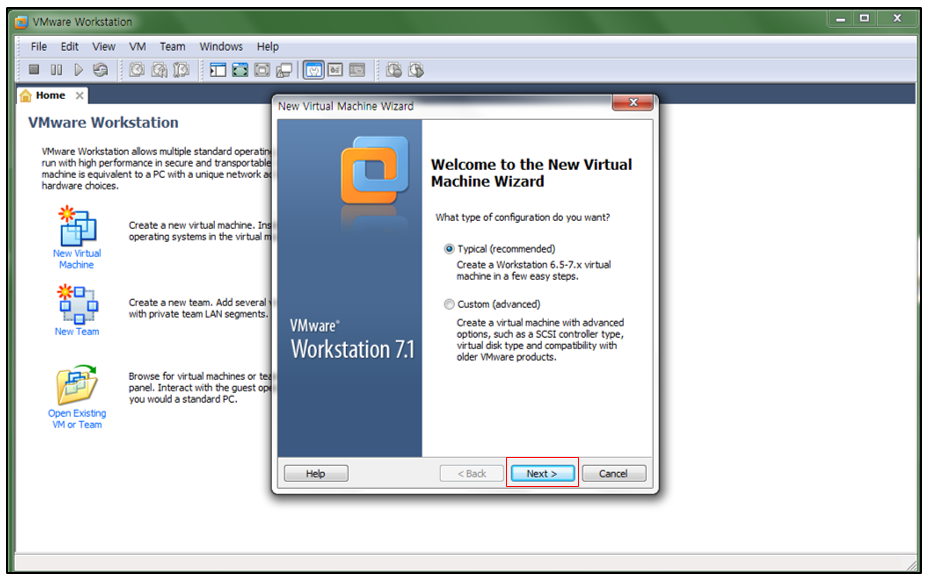Click the Revert to Snapshot toolbar icon
Viewport: 927px width, 579px height.
click(159, 70)
